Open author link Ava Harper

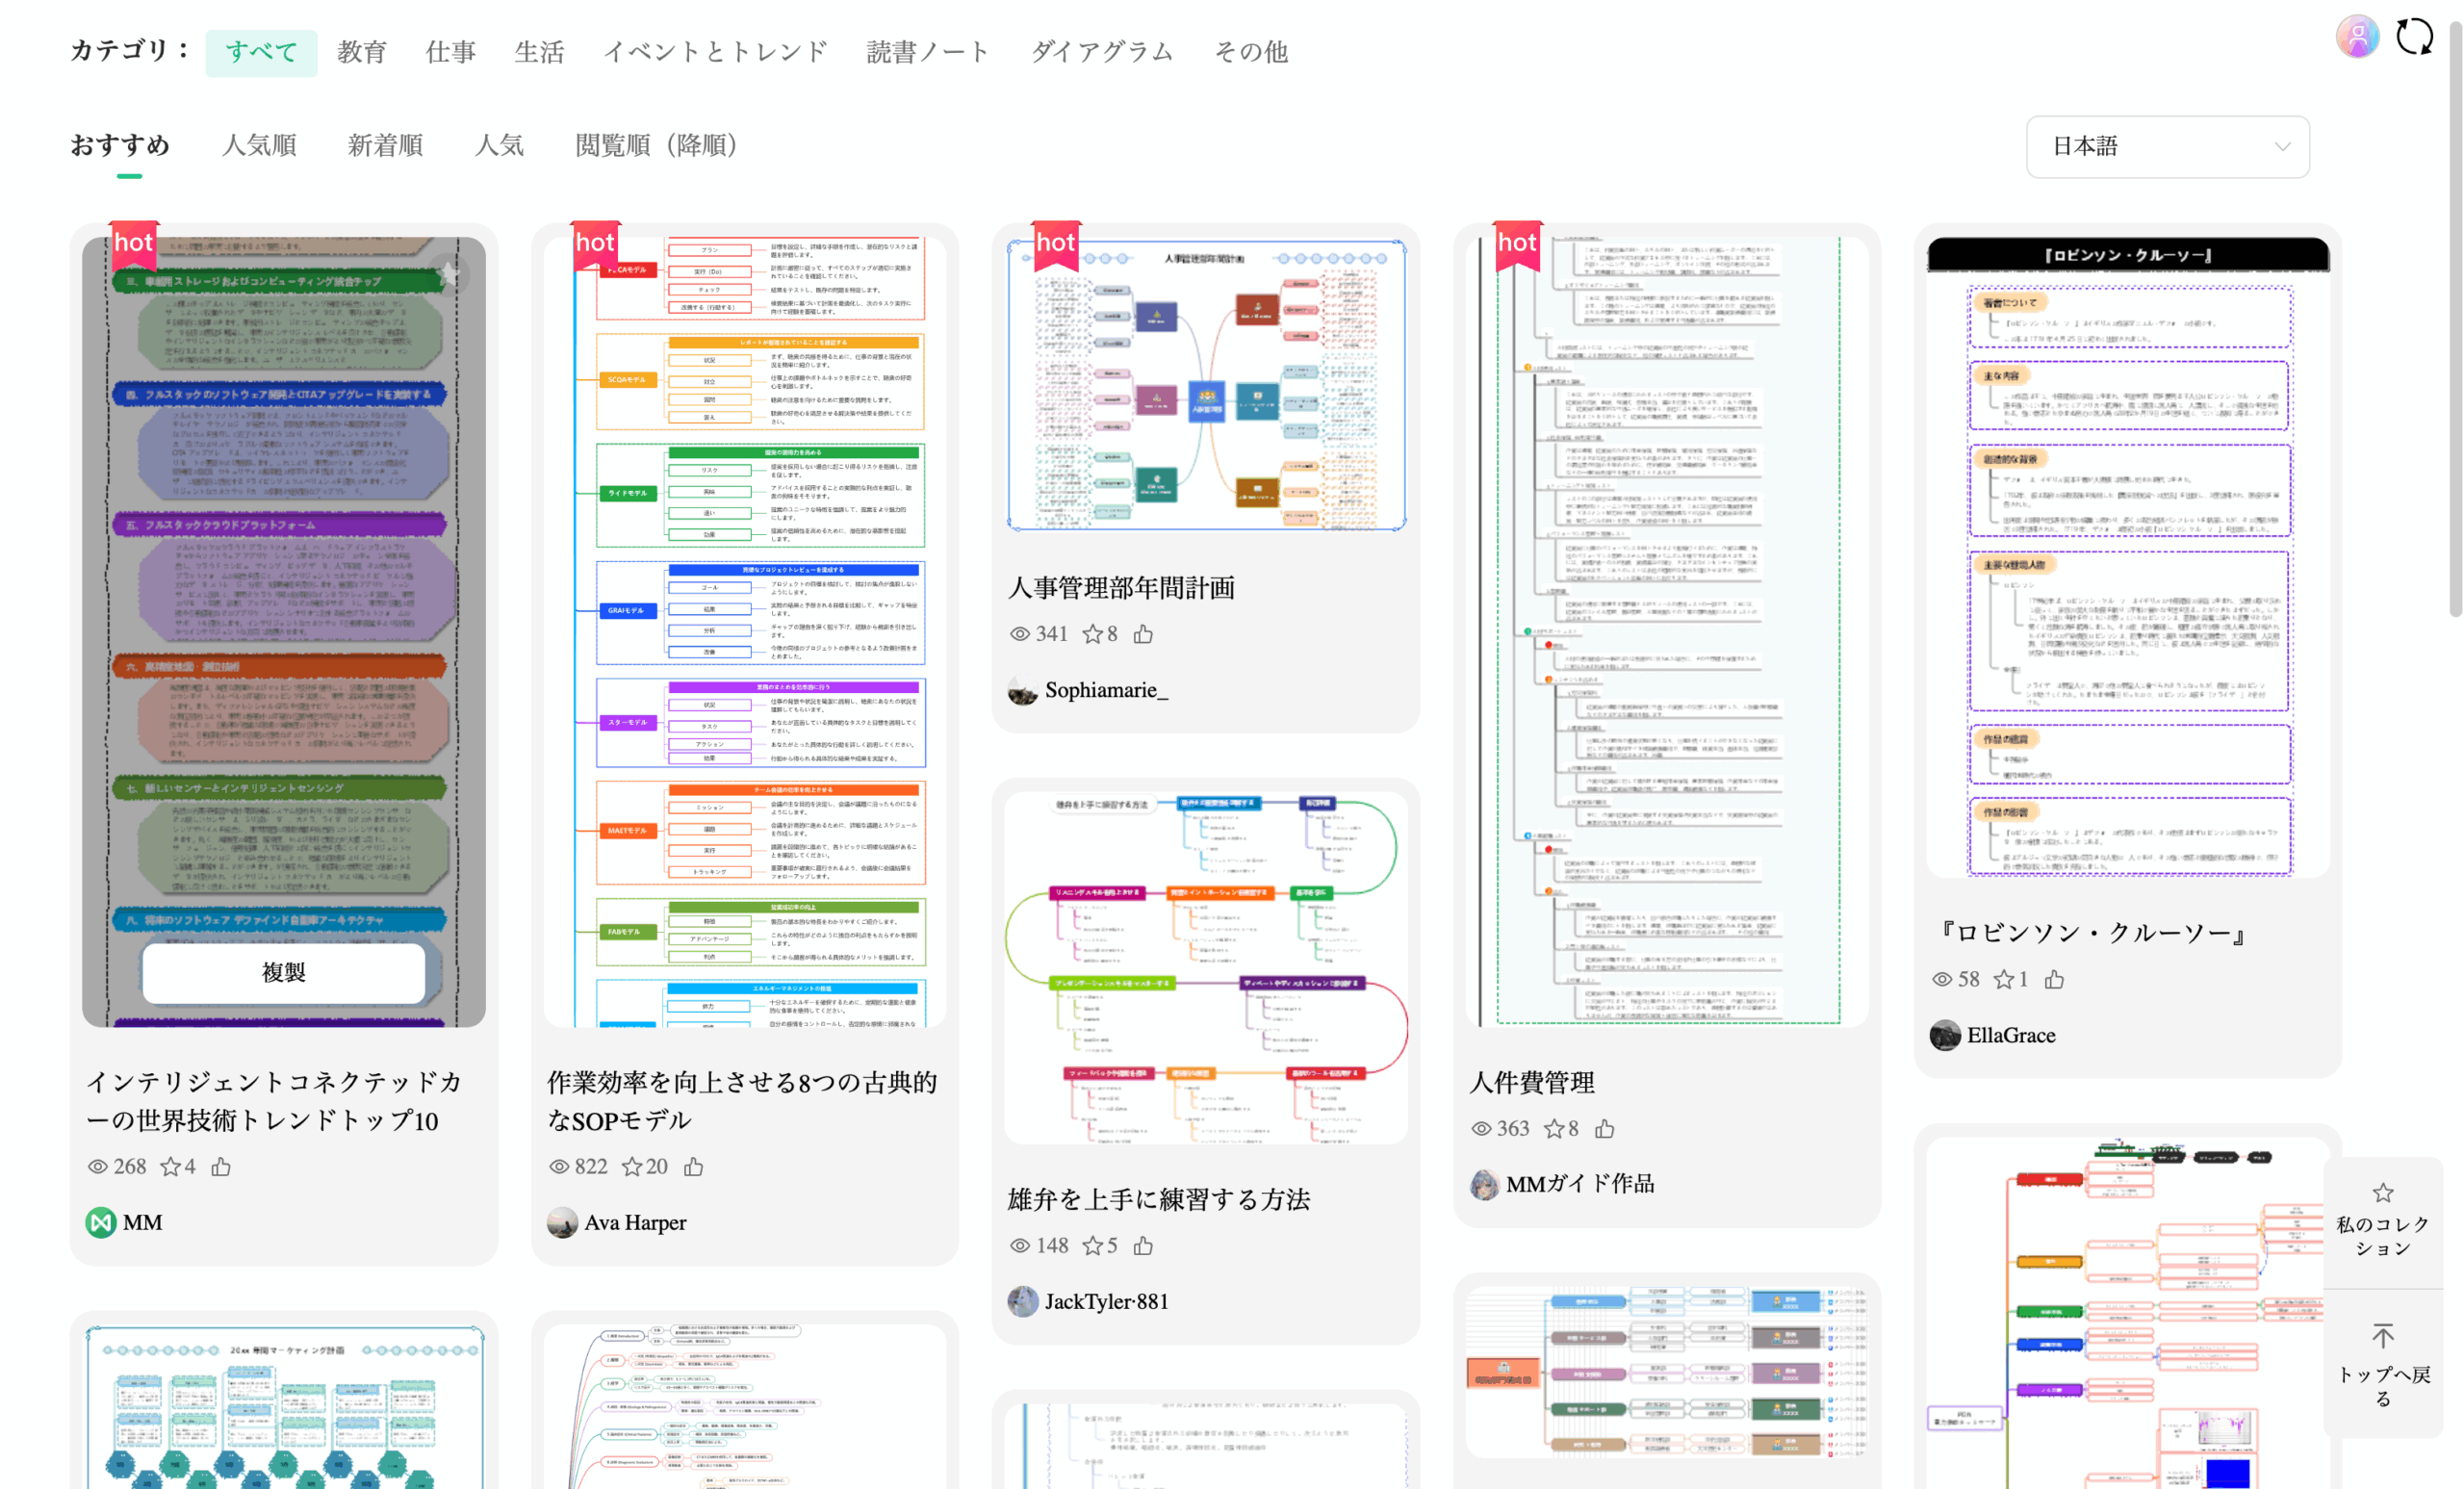coord(634,1222)
